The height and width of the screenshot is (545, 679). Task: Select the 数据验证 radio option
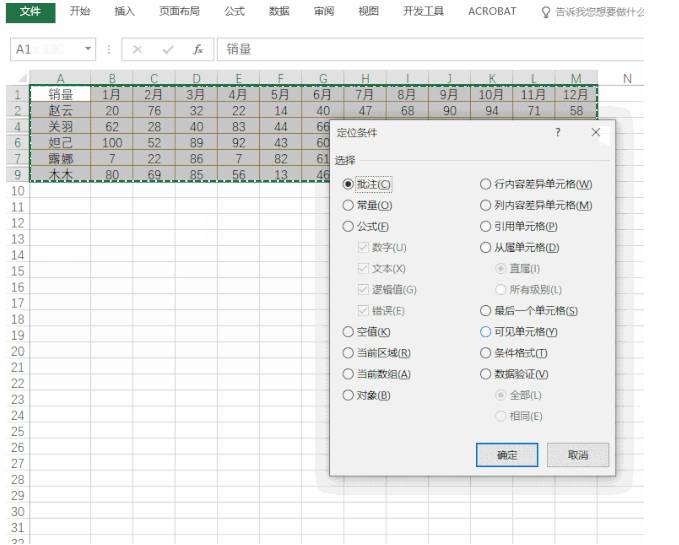click(x=486, y=374)
